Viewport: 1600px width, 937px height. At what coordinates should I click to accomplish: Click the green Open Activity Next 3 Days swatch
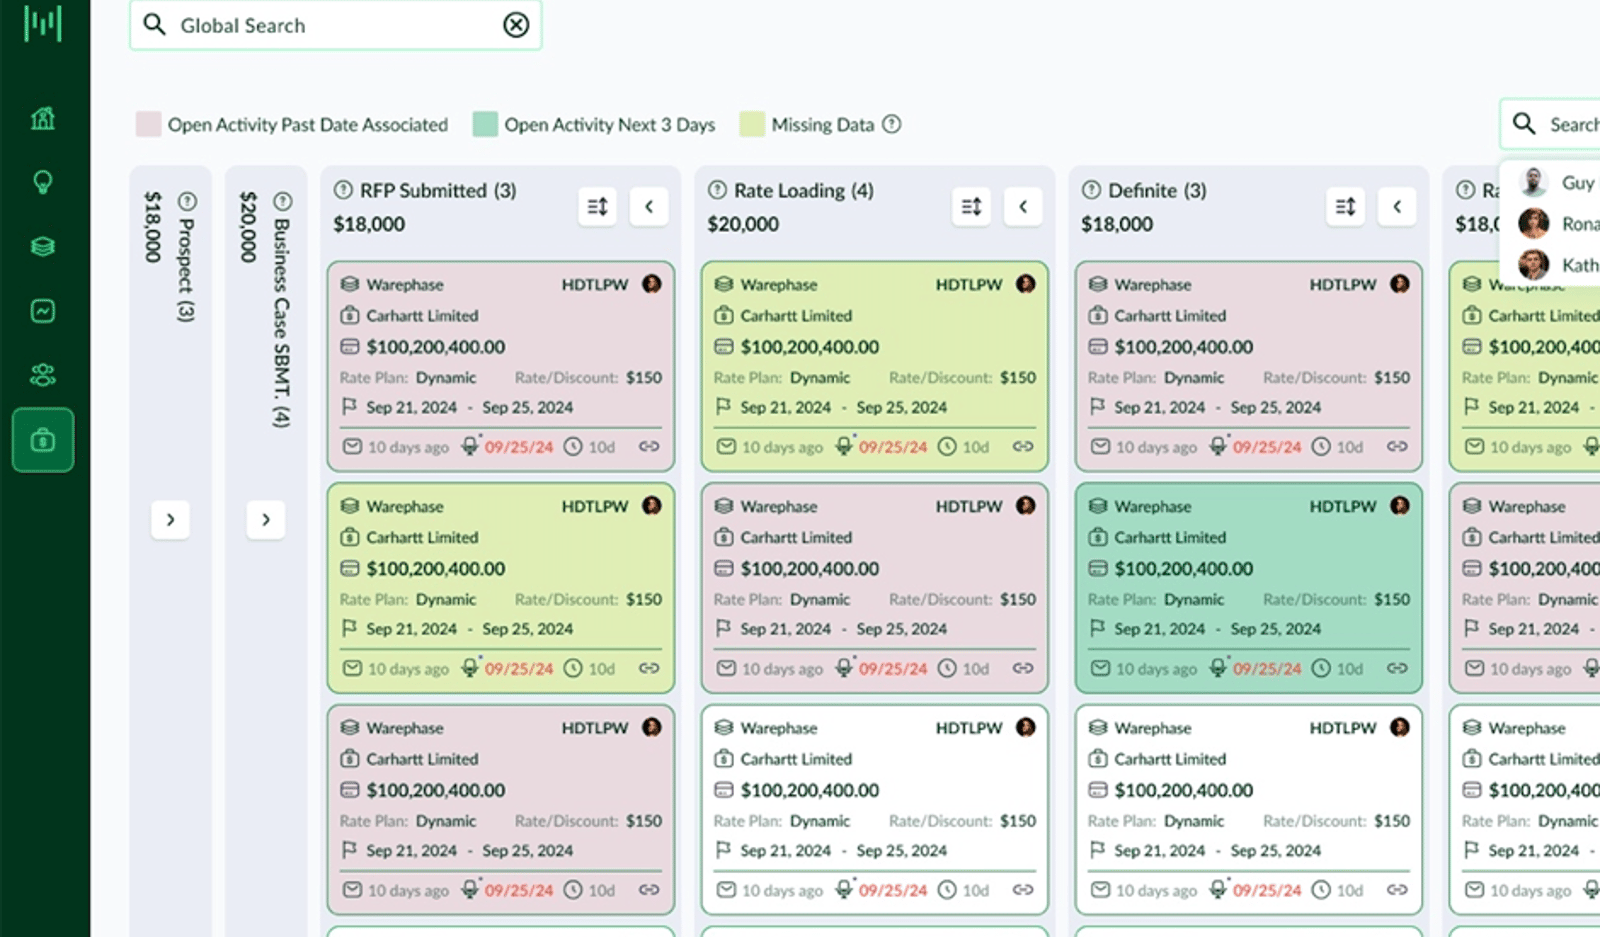click(x=485, y=124)
